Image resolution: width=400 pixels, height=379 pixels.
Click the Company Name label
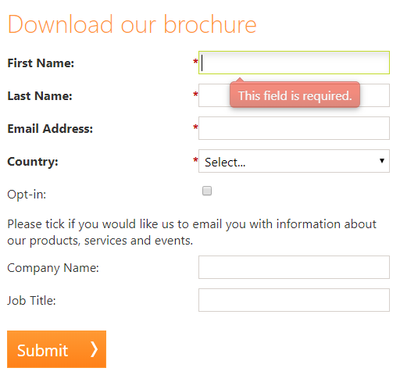pos(53,268)
